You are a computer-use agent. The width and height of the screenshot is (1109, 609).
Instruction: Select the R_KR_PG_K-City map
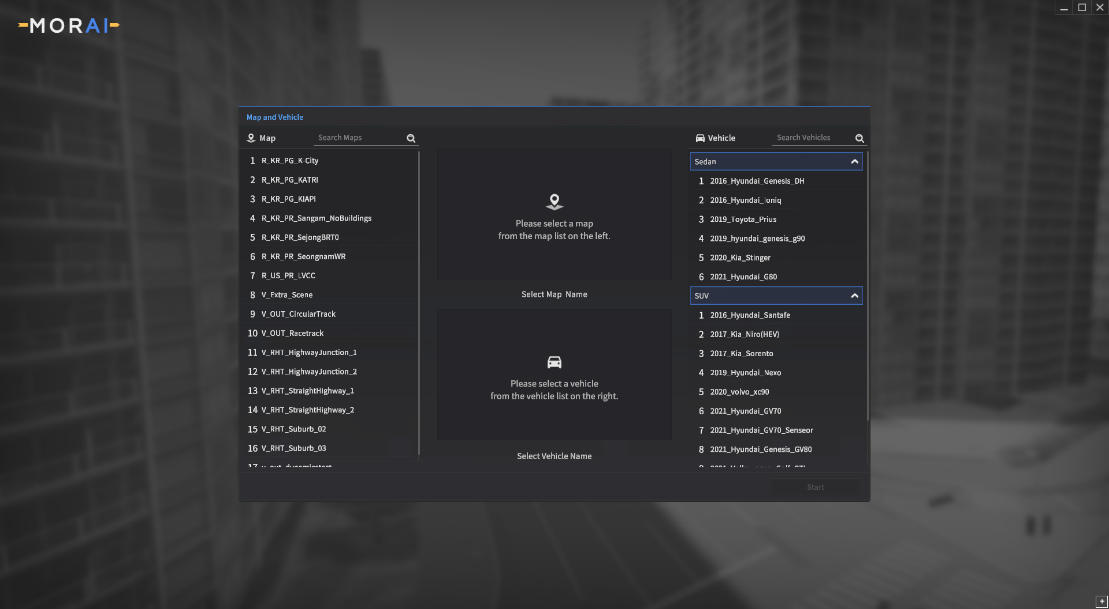click(290, 161)
